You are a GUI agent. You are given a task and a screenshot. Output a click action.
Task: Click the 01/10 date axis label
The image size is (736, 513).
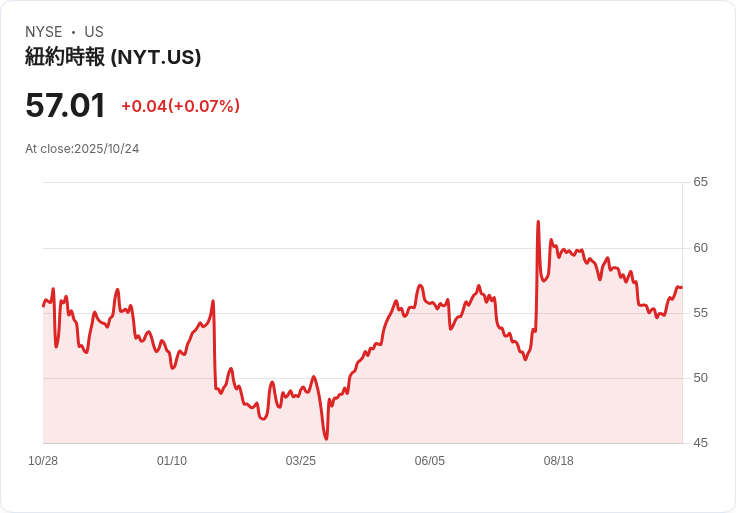pos(172,461)
